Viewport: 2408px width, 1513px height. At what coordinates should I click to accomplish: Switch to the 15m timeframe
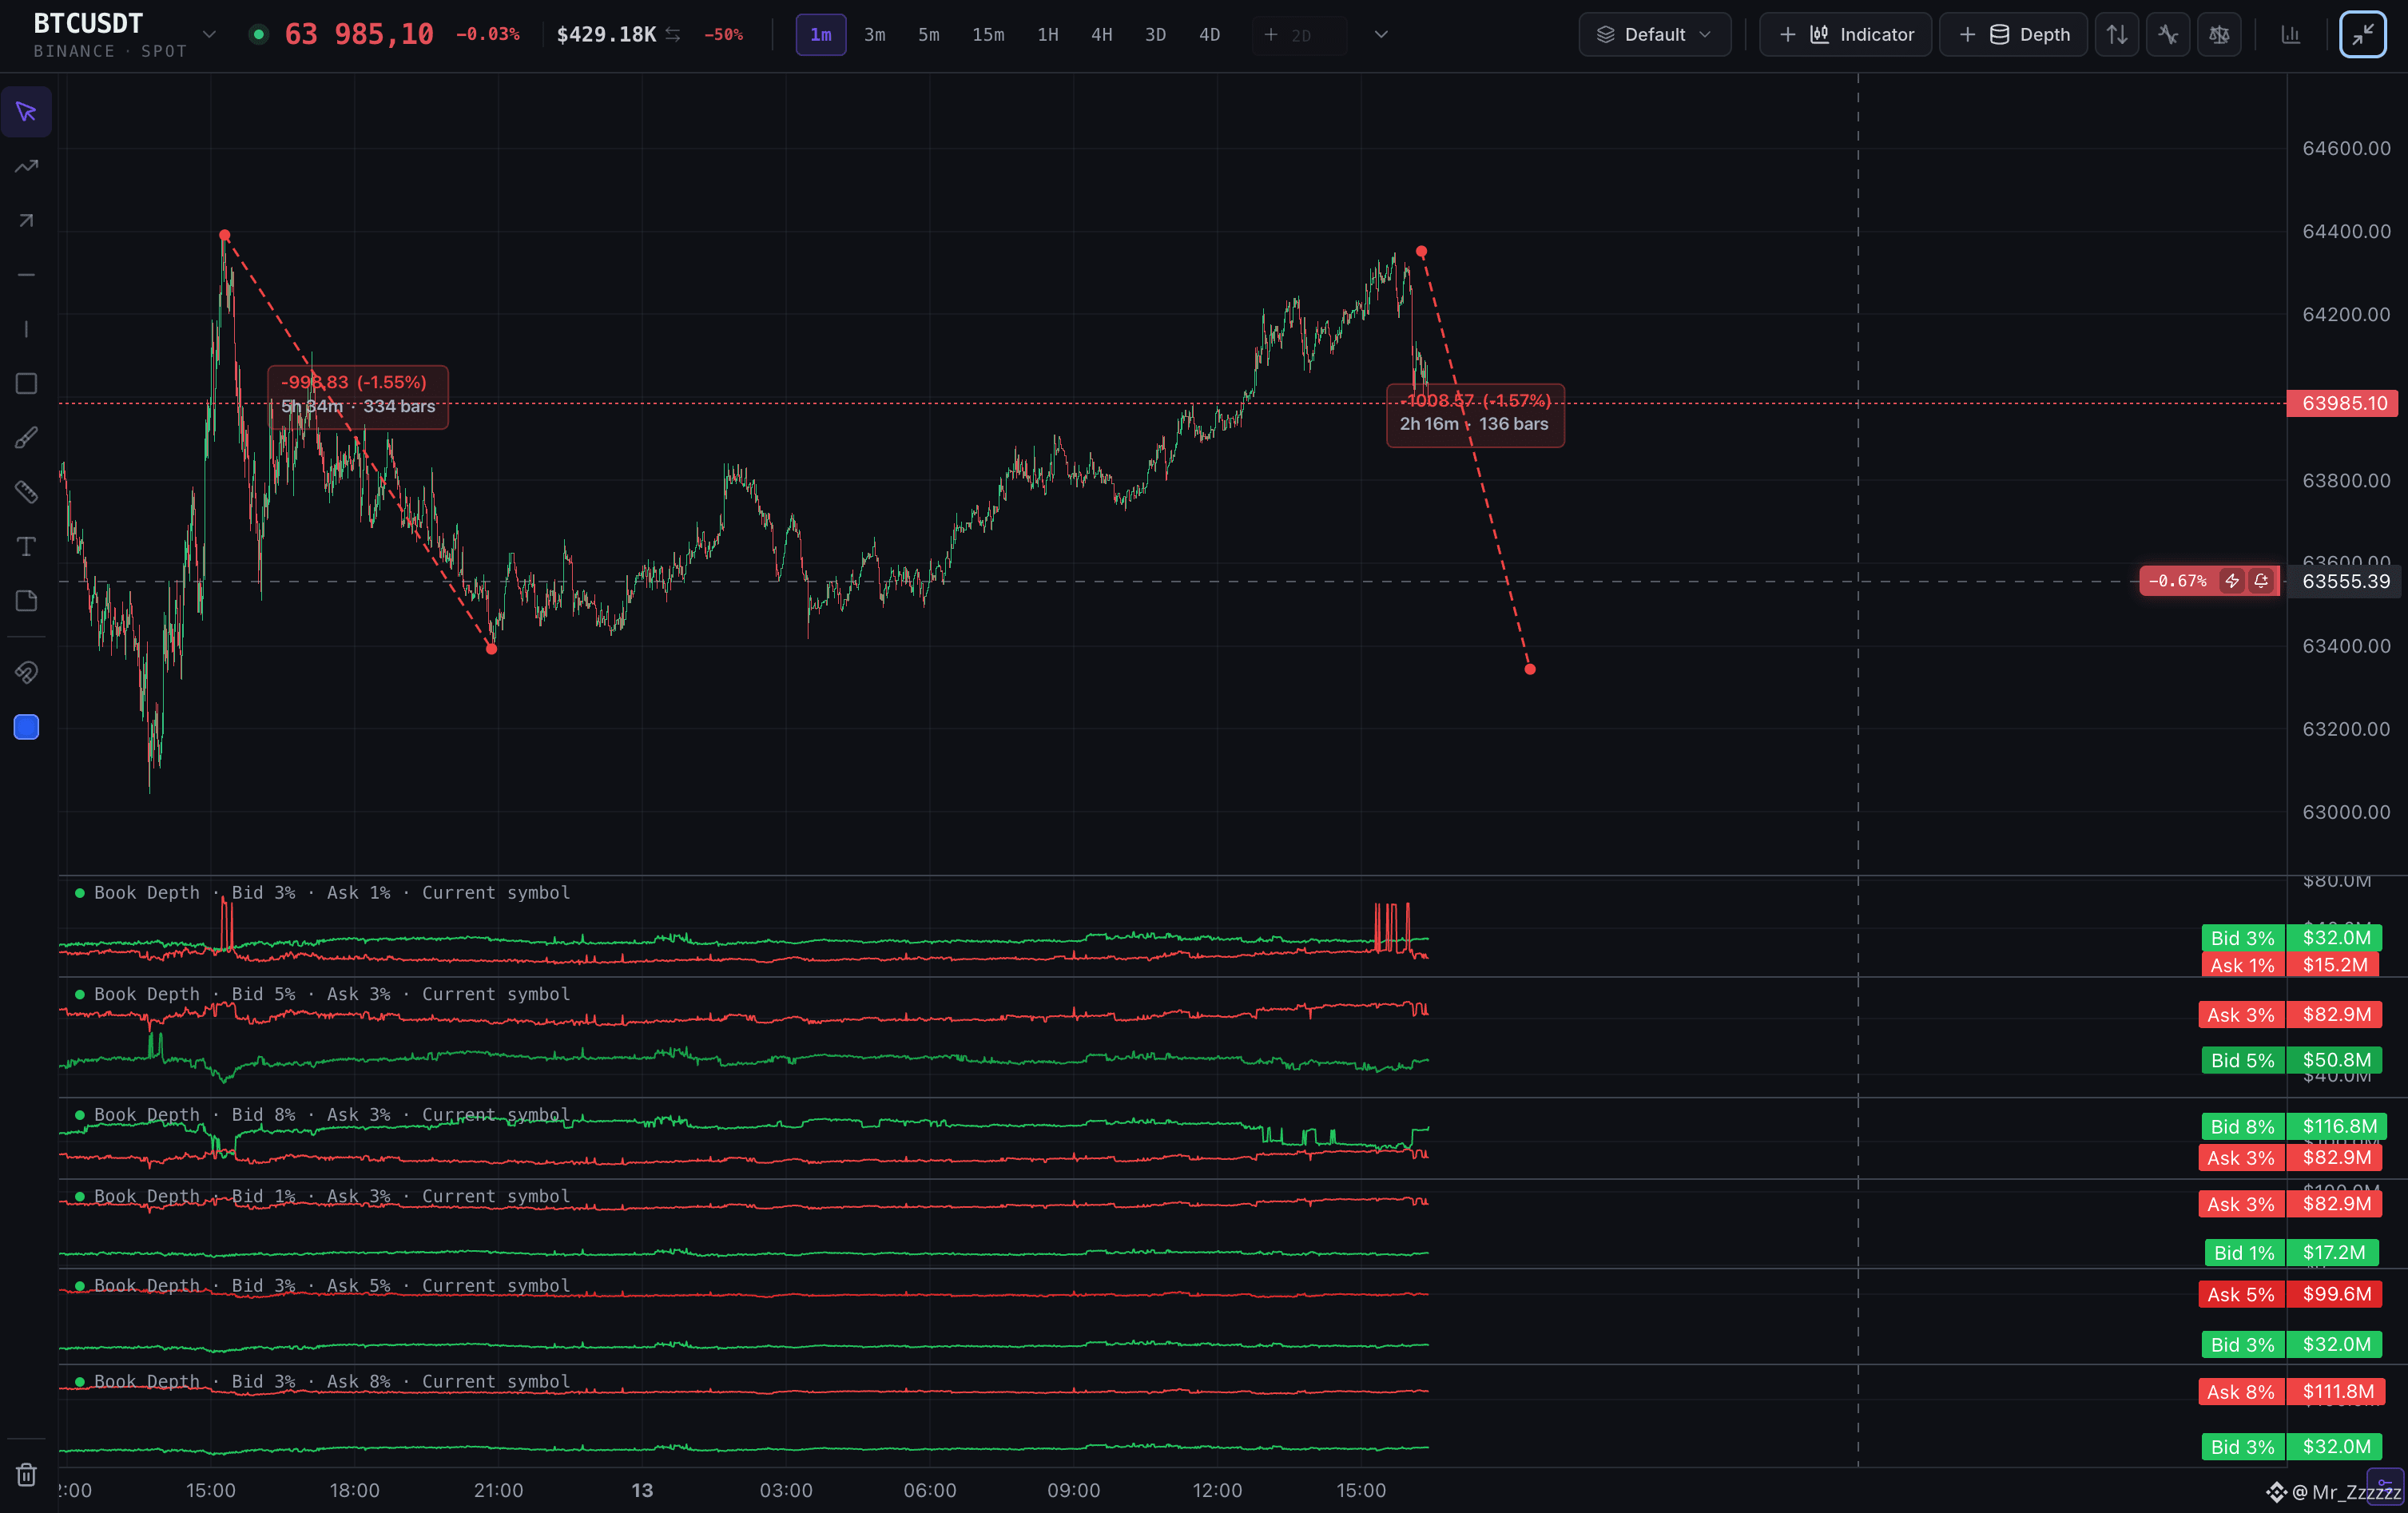(x=988, y=34)
